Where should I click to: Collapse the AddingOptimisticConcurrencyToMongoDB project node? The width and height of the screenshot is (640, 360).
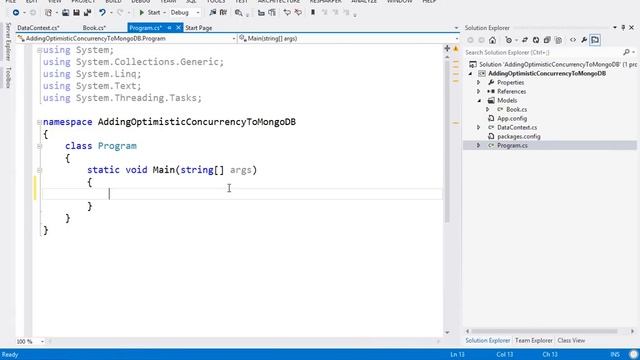pyautogui.click(x=471, y=73)
